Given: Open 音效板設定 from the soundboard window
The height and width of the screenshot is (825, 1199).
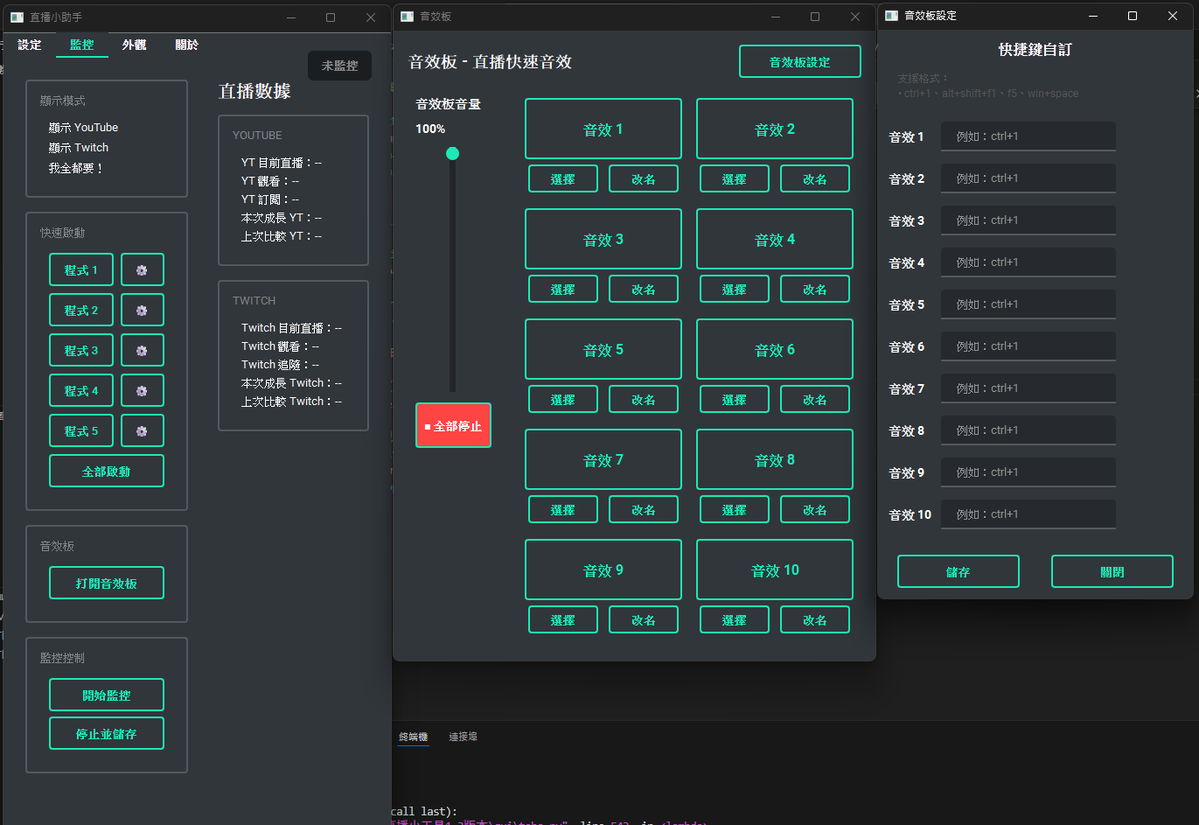Looking at the screenshot, I should pos(800,62).
